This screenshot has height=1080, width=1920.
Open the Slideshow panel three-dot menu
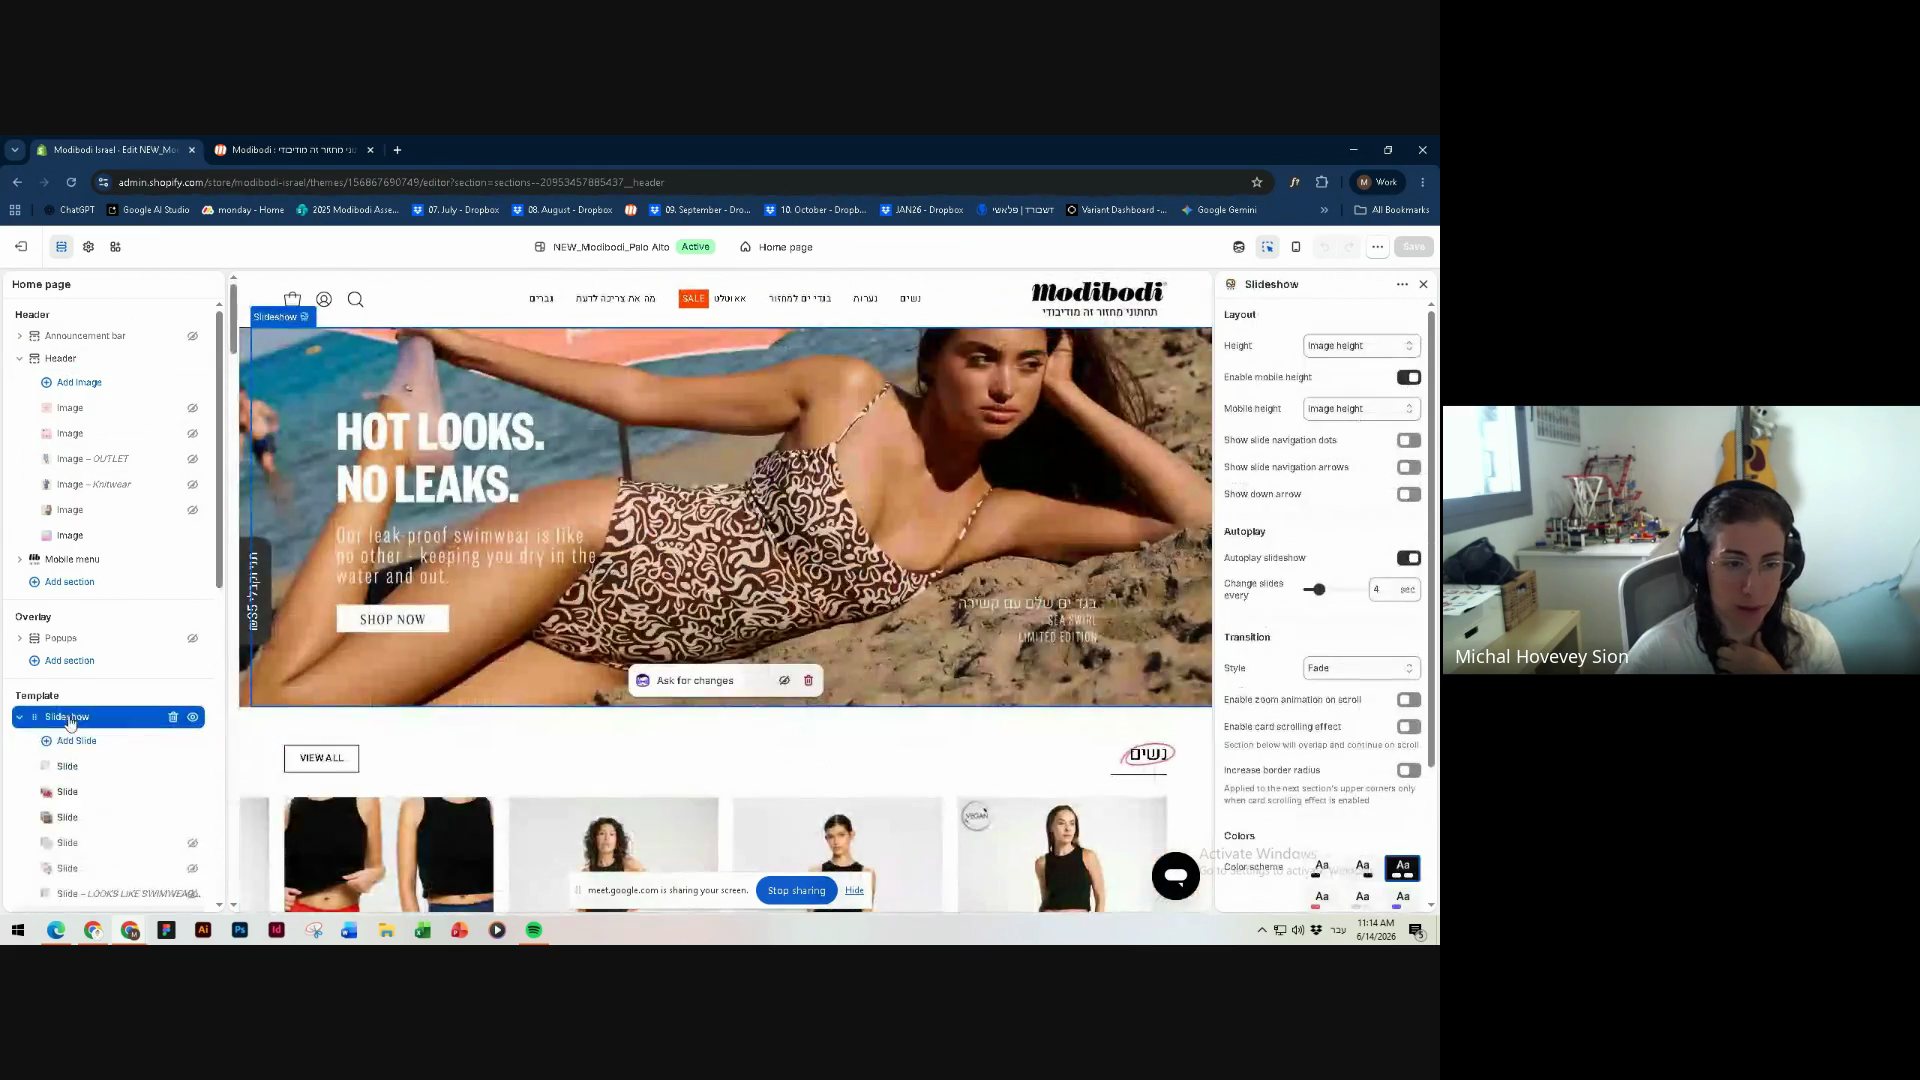[1402, 285]
